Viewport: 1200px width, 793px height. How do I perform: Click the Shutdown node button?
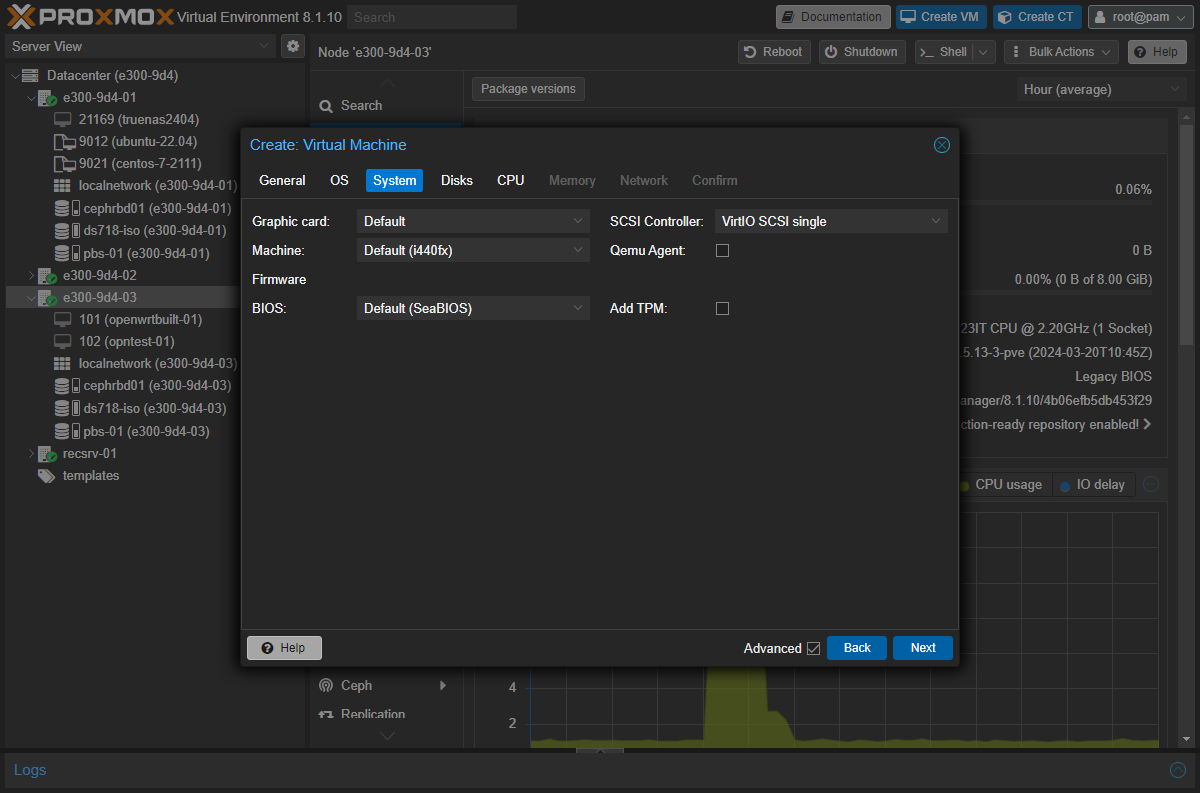click(862, 52)
